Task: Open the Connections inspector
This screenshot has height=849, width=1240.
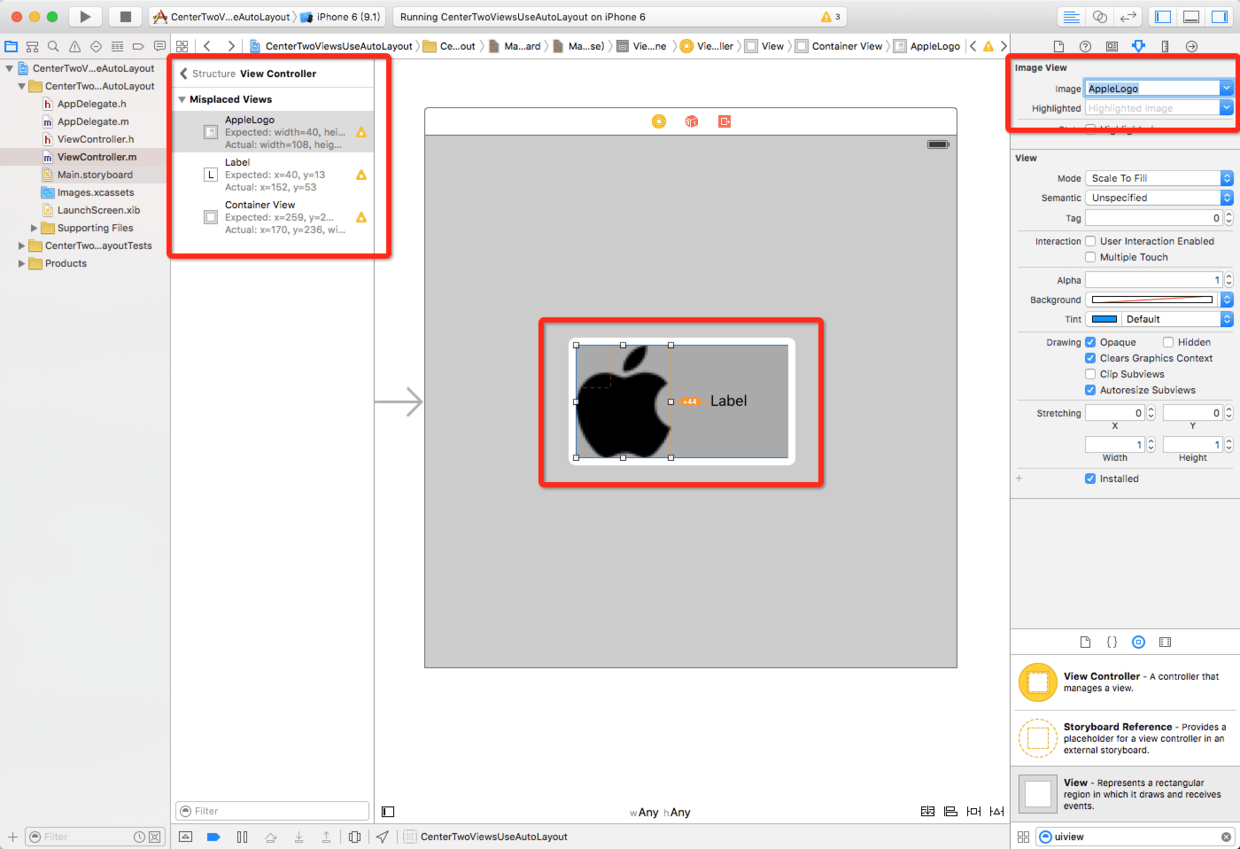Action: (1191, 46)
